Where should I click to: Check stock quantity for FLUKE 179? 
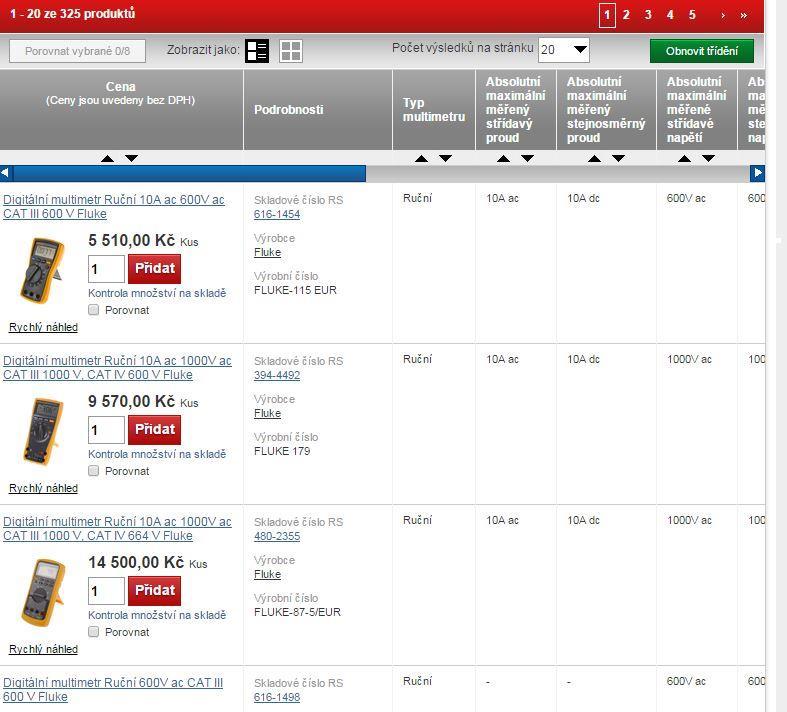157,454
